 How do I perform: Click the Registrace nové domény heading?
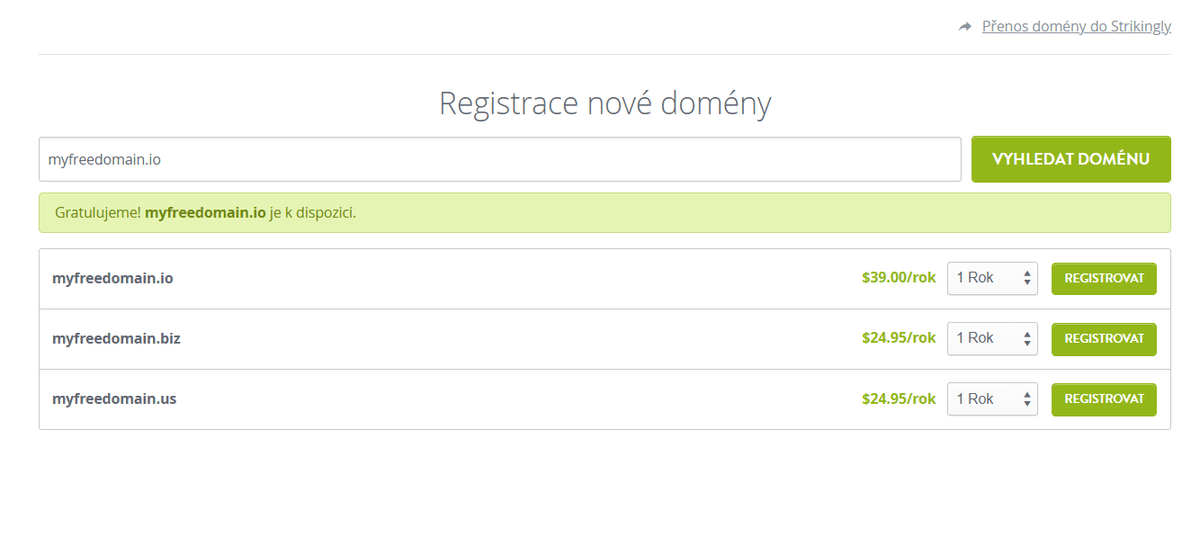pos(605,103)
